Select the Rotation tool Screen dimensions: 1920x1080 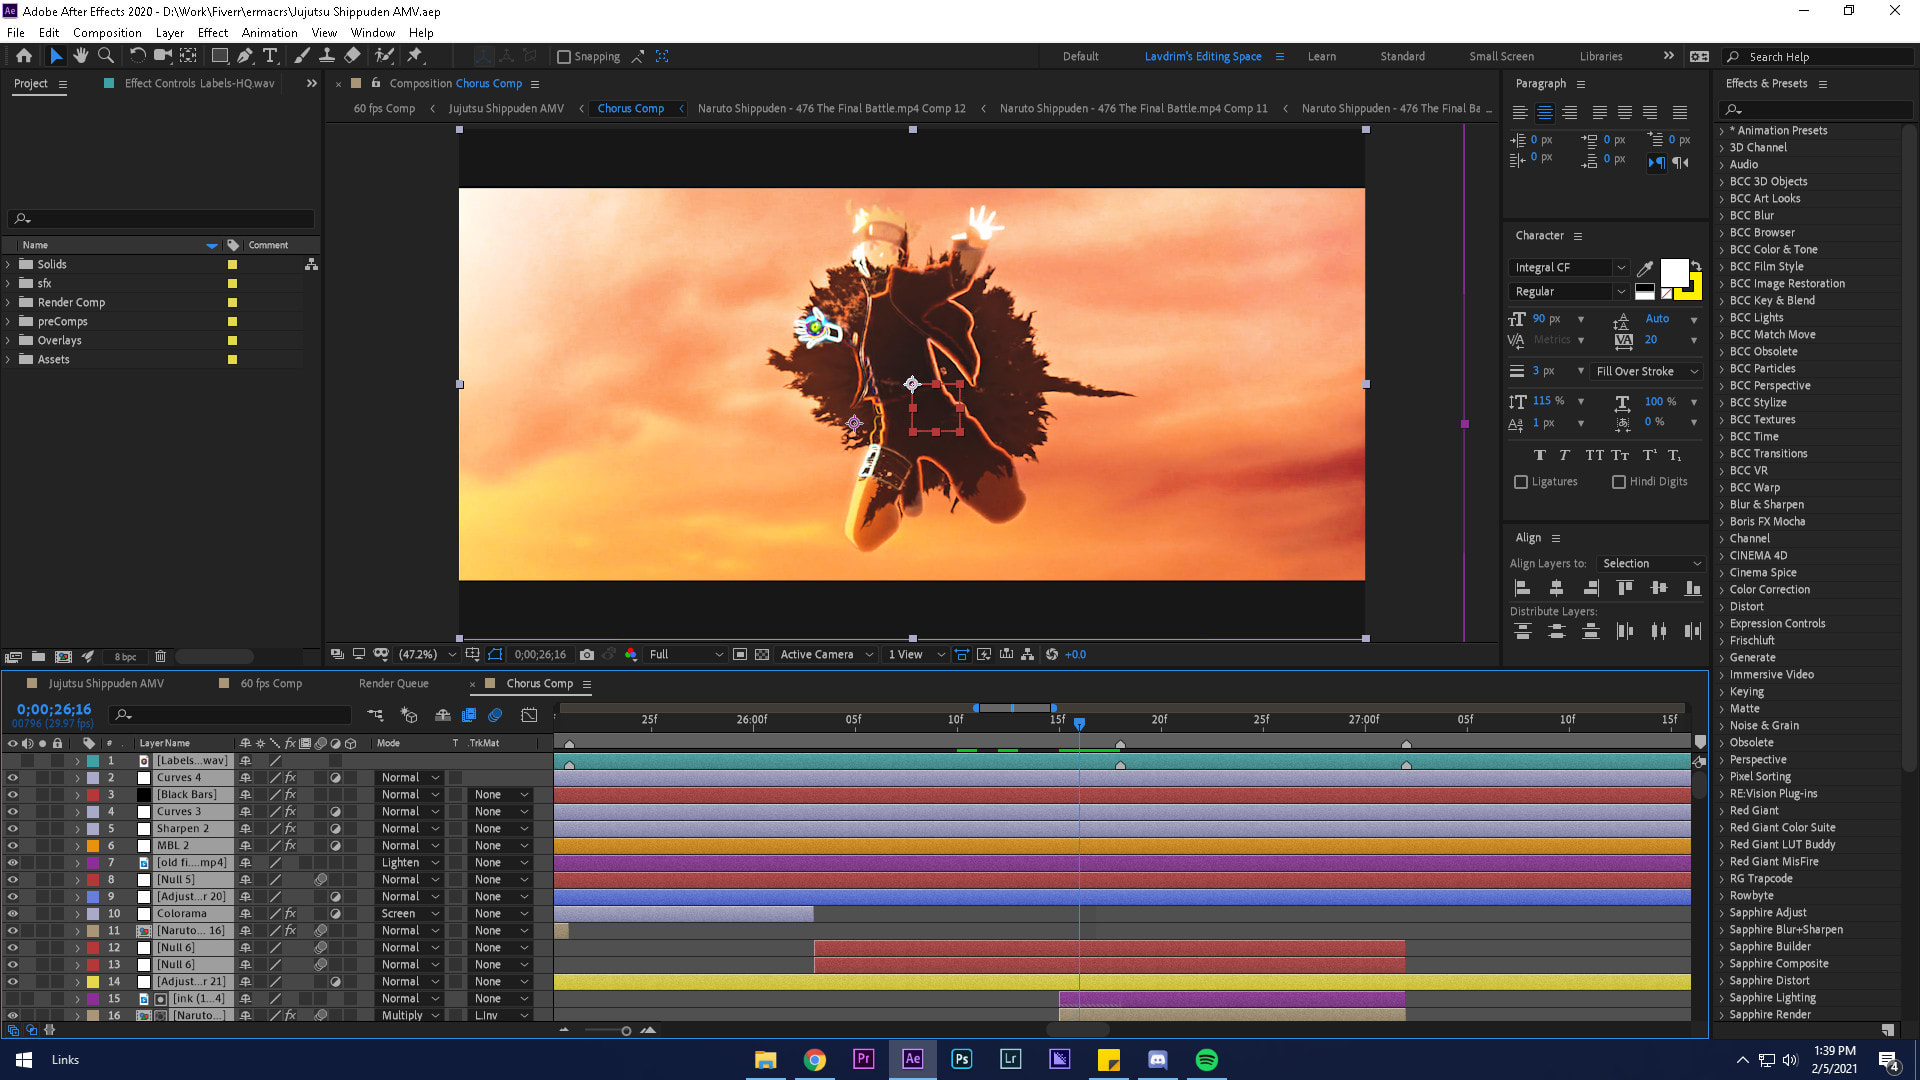(138, 56)
